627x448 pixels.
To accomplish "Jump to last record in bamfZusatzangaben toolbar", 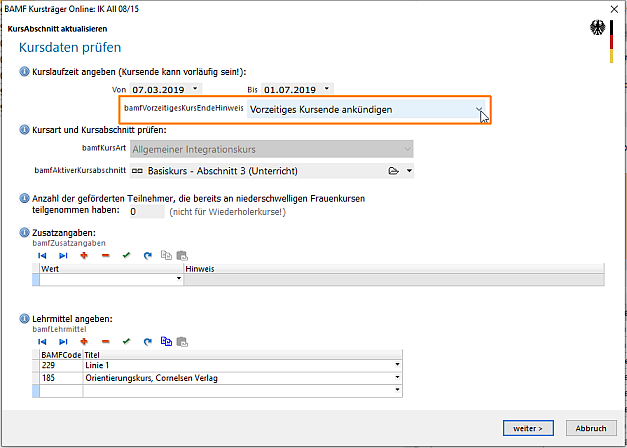I will point(63,256).
